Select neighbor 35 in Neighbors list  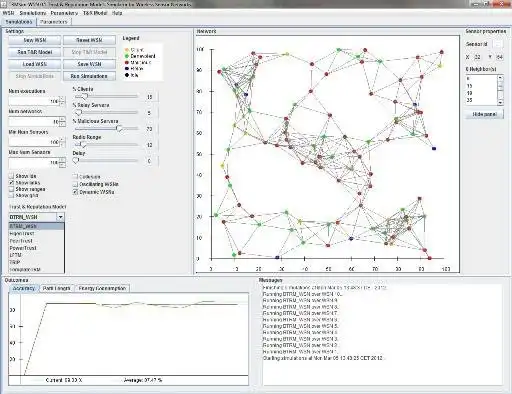pos(481,100)
